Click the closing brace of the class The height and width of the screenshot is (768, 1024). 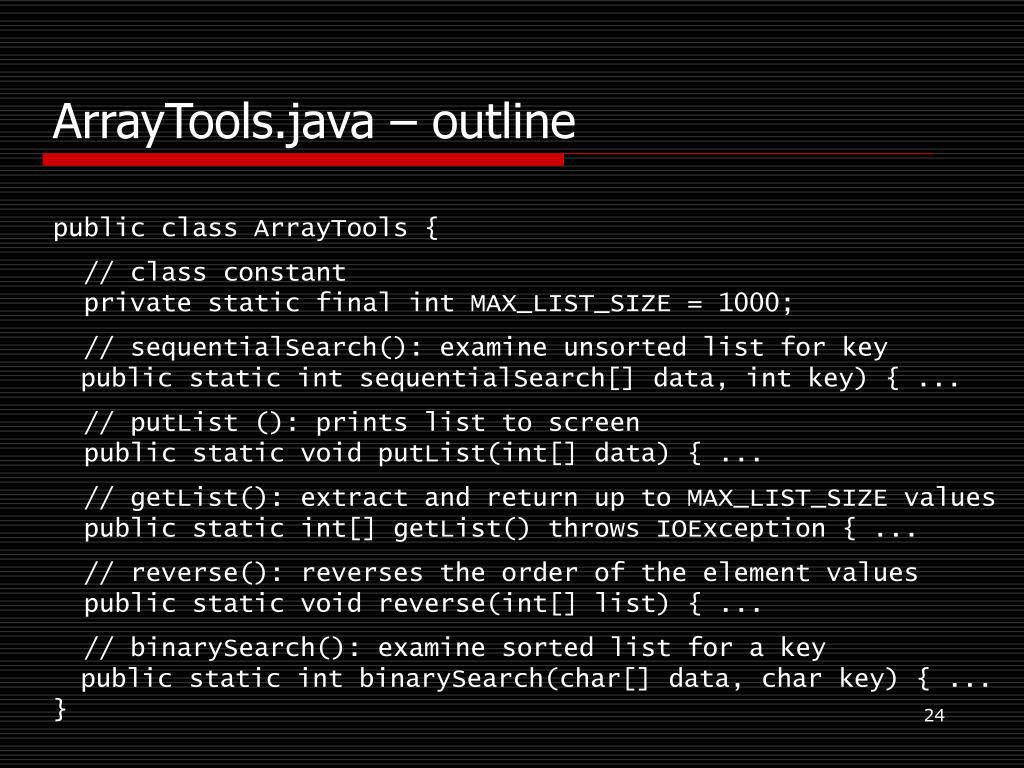point(60,709)
